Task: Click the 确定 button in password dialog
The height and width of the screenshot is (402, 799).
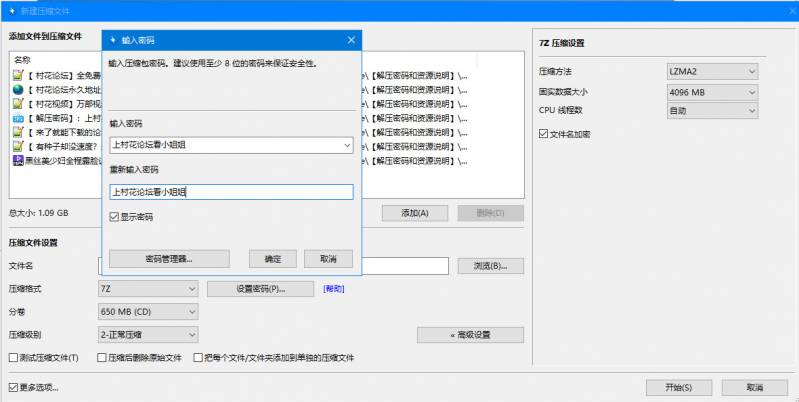Action: tap(272, 258)
